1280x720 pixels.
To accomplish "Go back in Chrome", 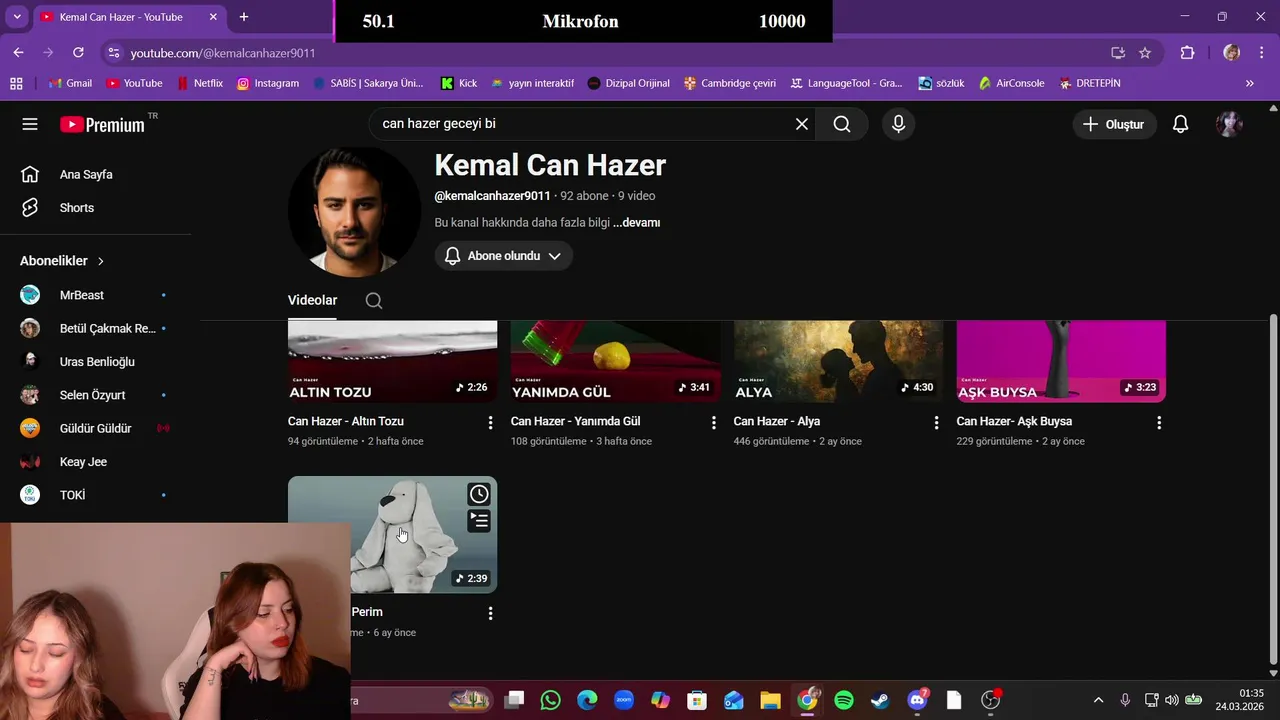I will [x=18, y=52].
